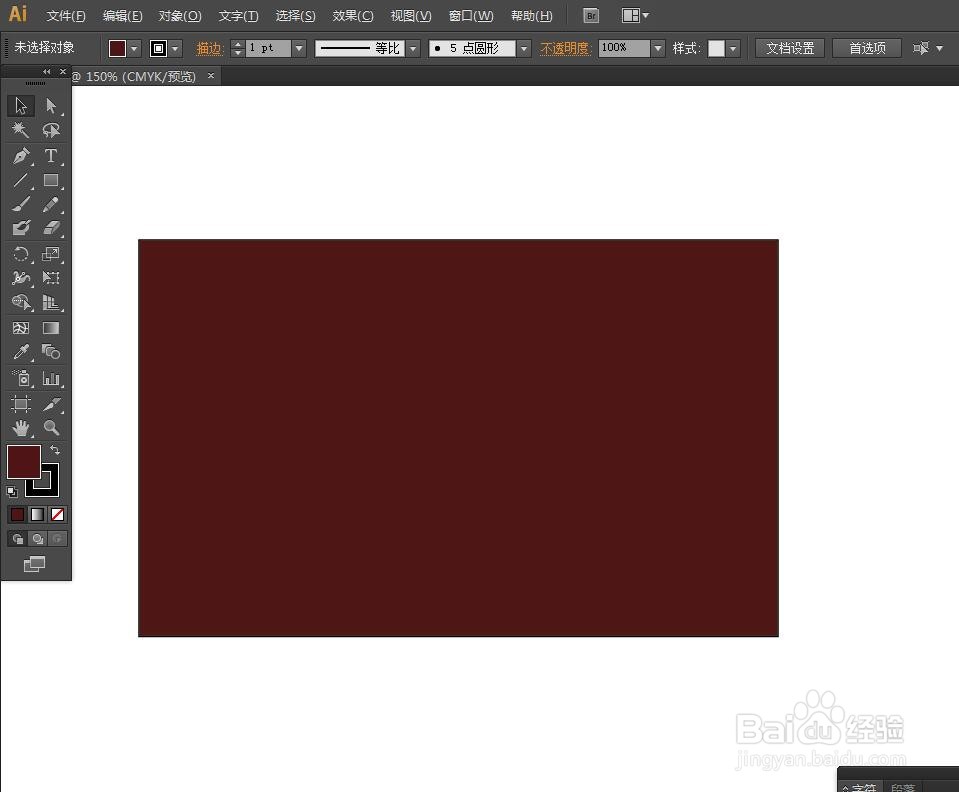
Task: Select the Rectangle tool
Action: (51, 180)
